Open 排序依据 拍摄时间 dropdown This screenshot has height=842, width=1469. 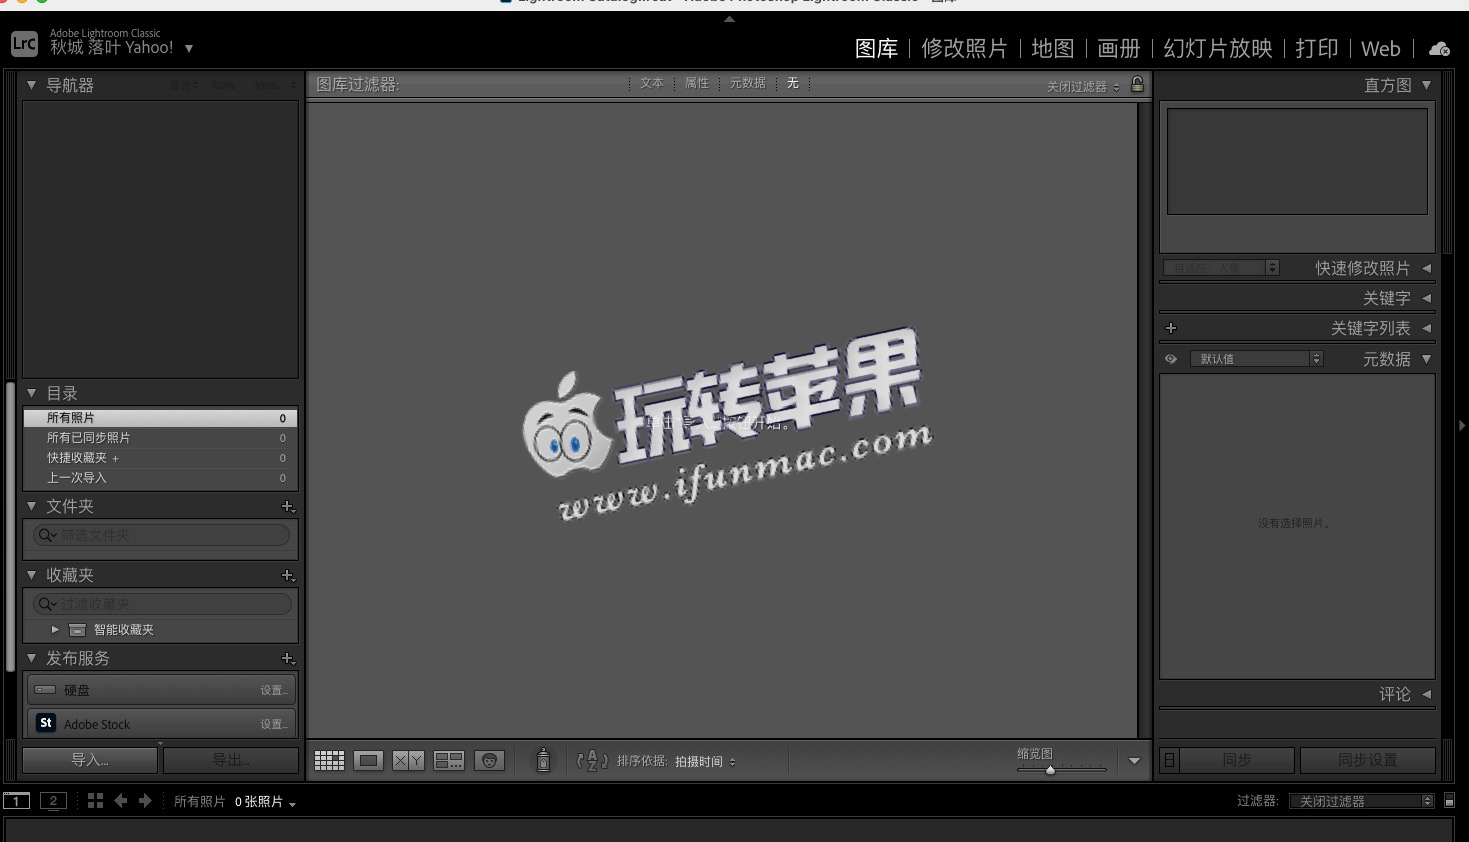705,762
